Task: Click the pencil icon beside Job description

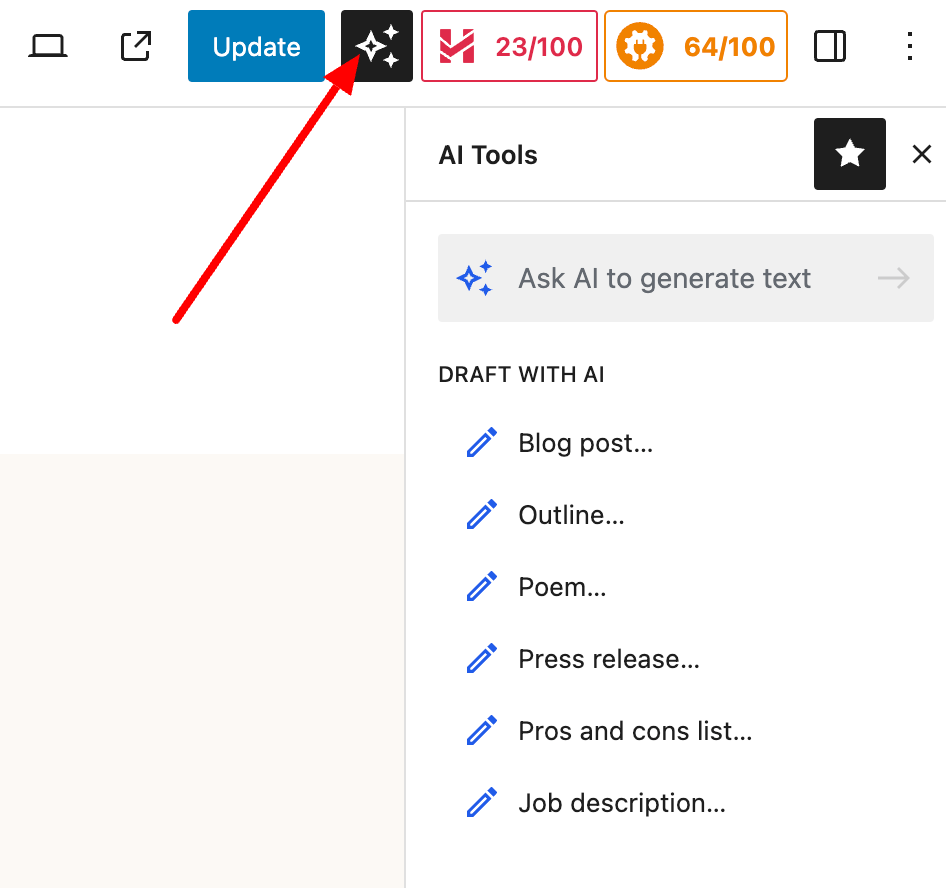Action: (x=481, y=802)
